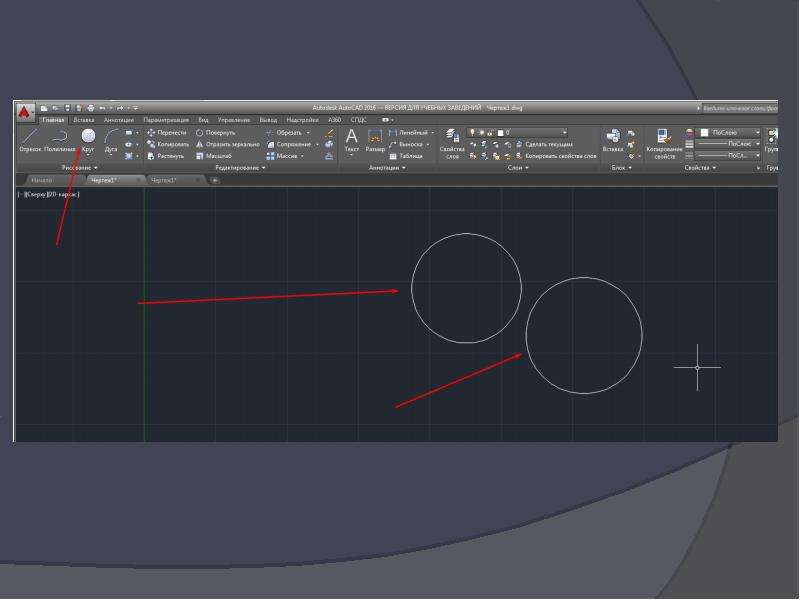Open Свойства слоя layer properties
800x600 pixels.
point(452,144)
